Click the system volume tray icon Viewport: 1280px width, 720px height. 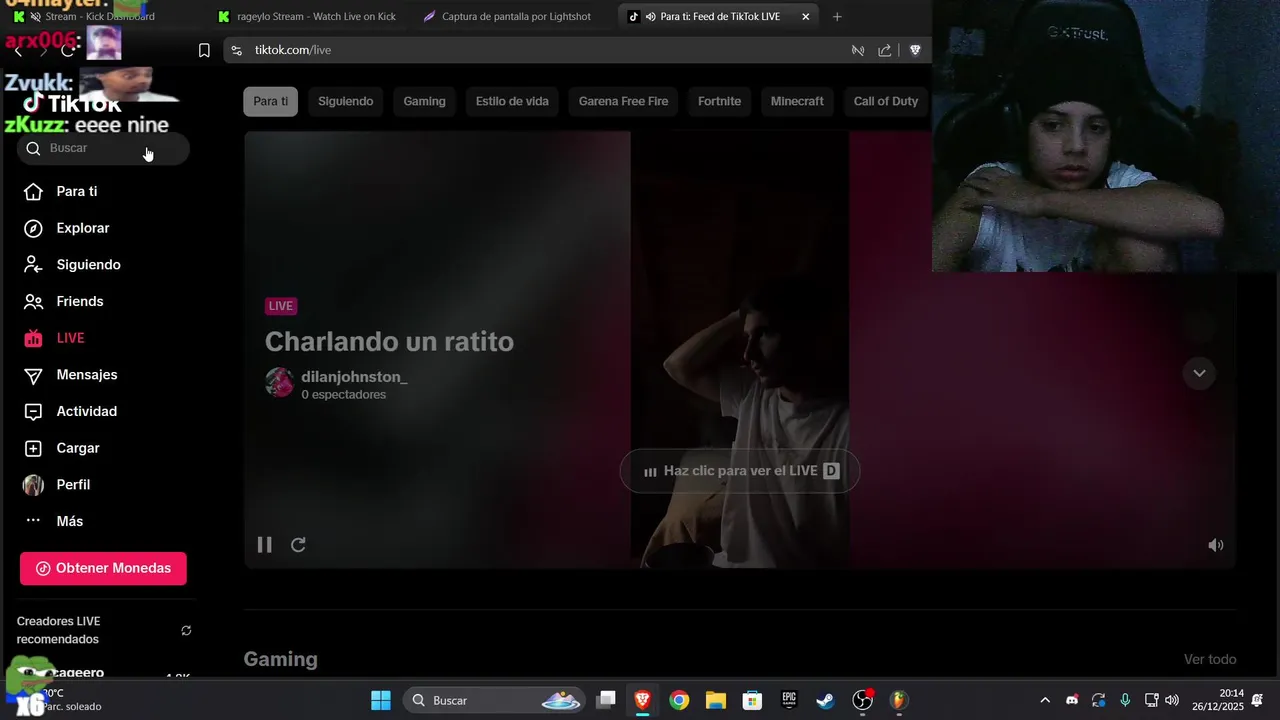[x=1172, y=700]
